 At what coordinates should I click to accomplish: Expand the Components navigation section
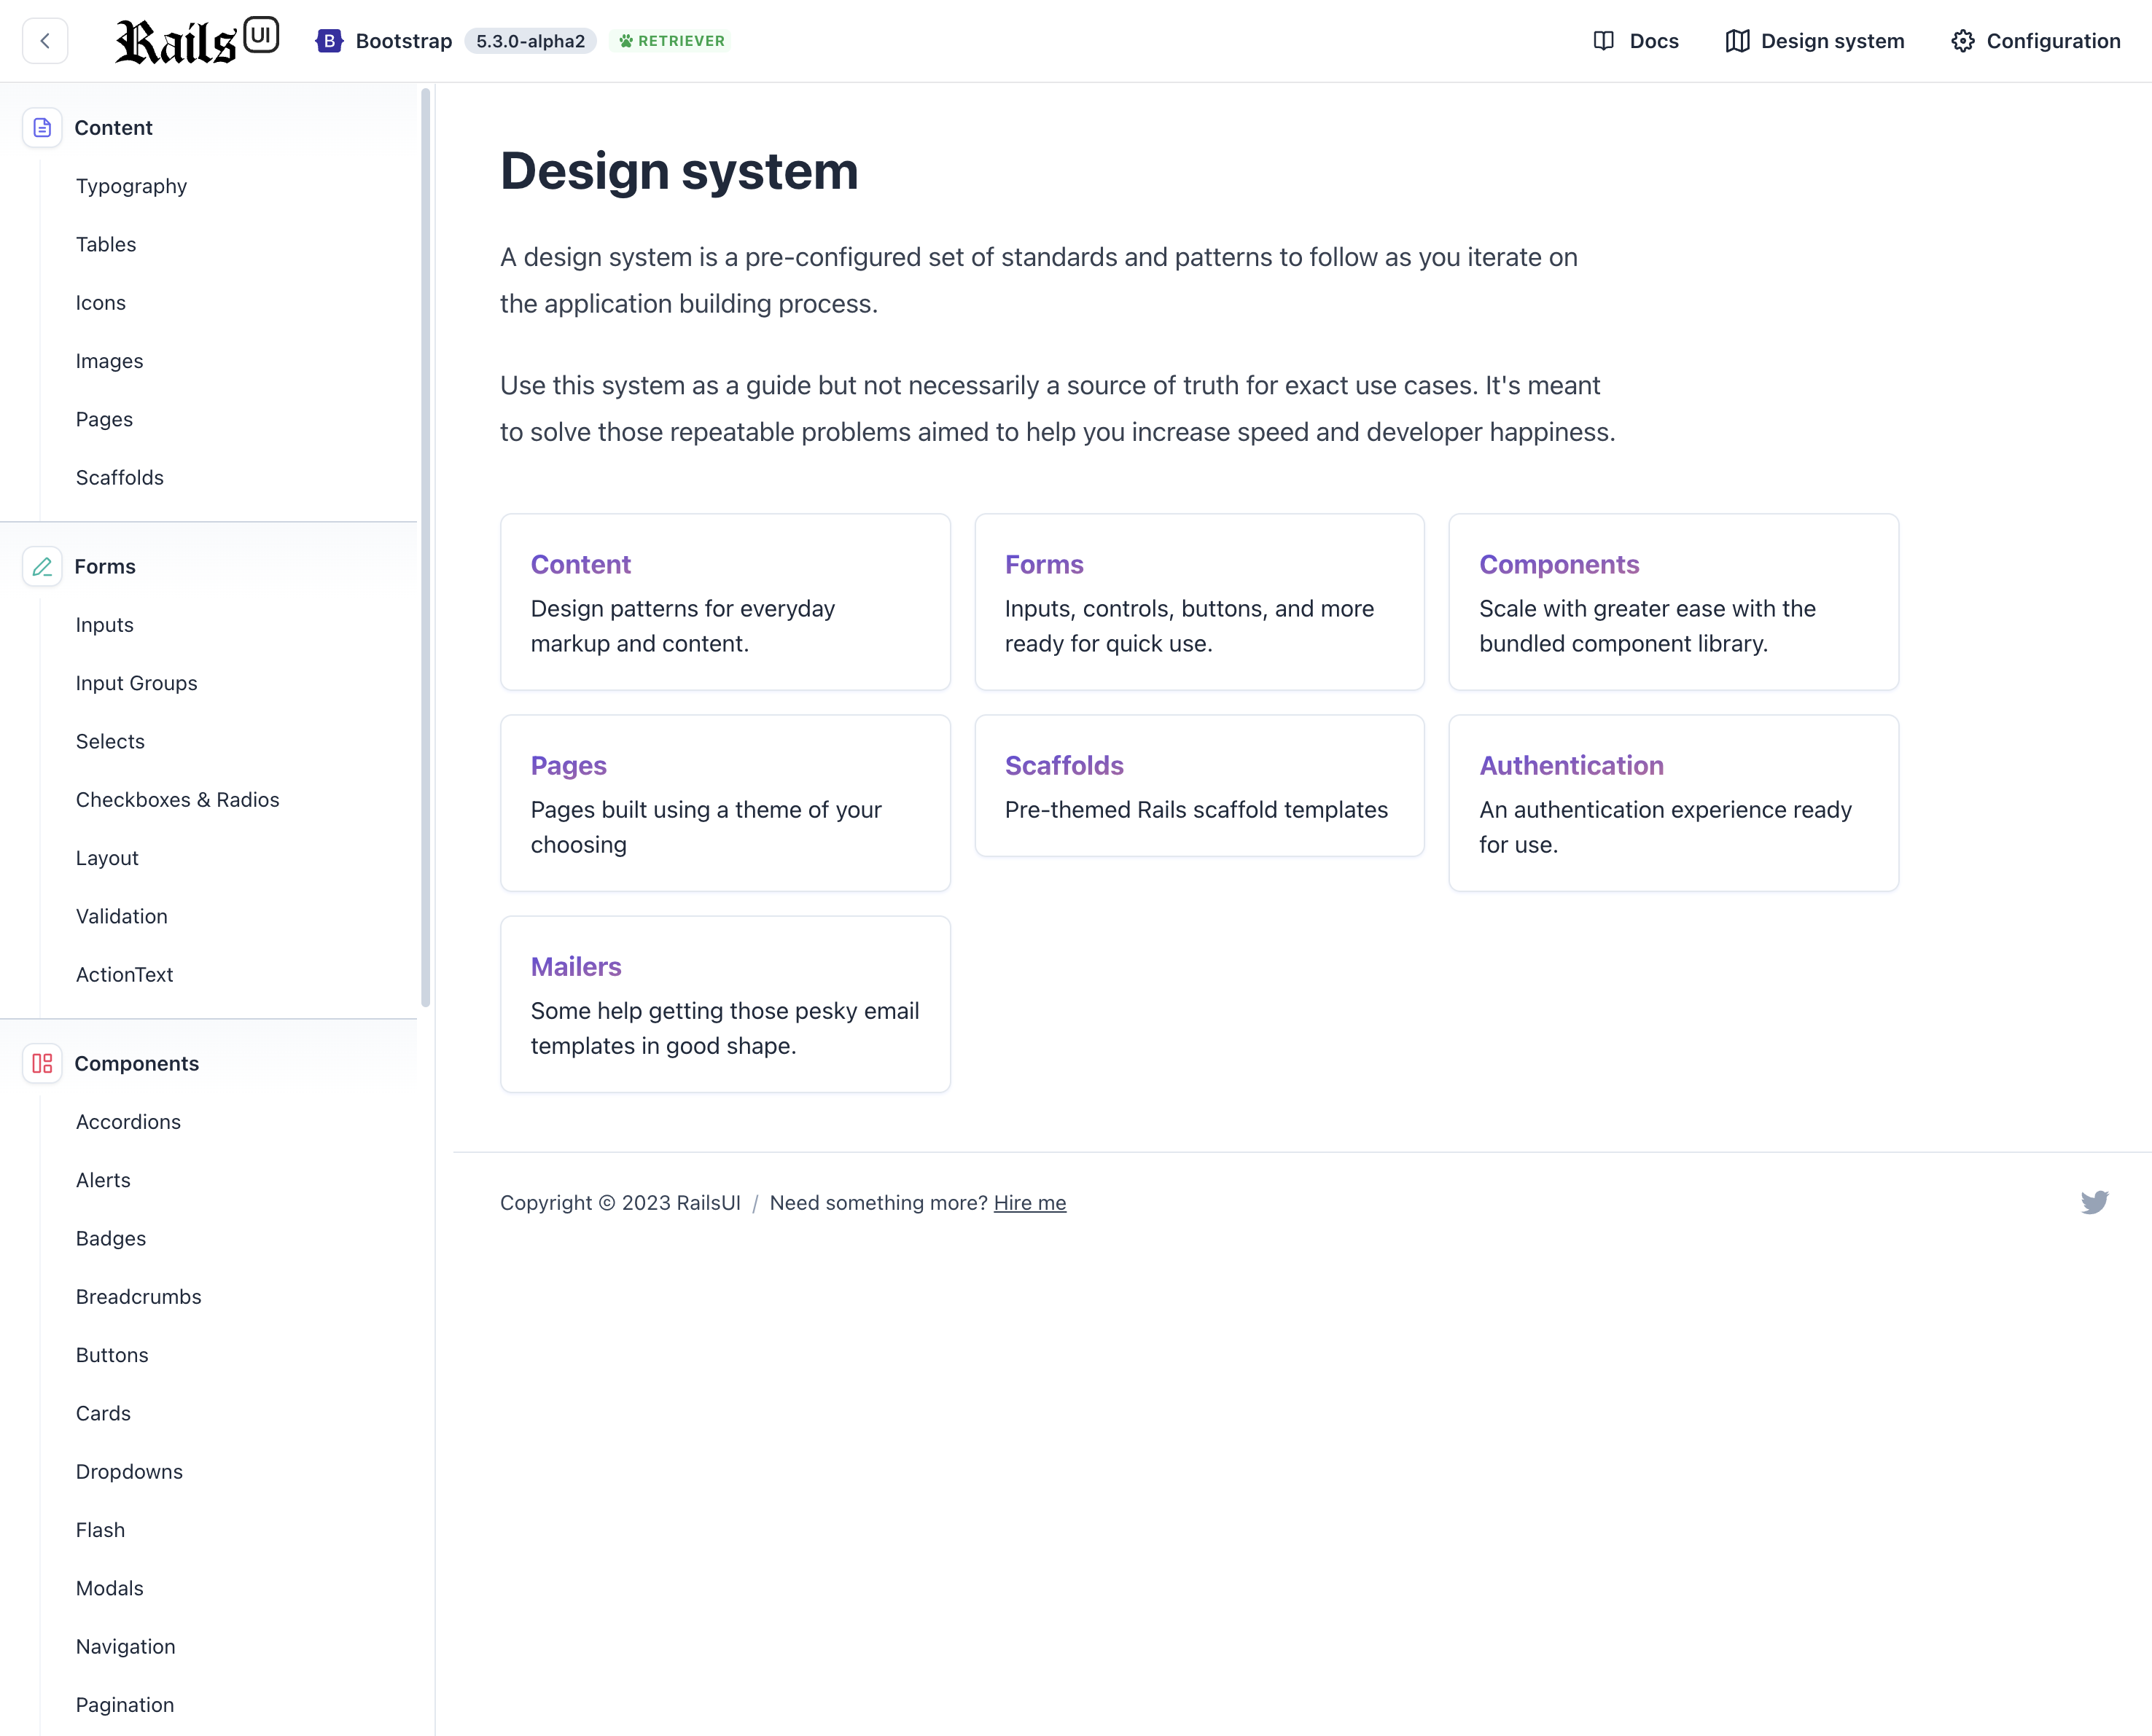[136, 1063]
